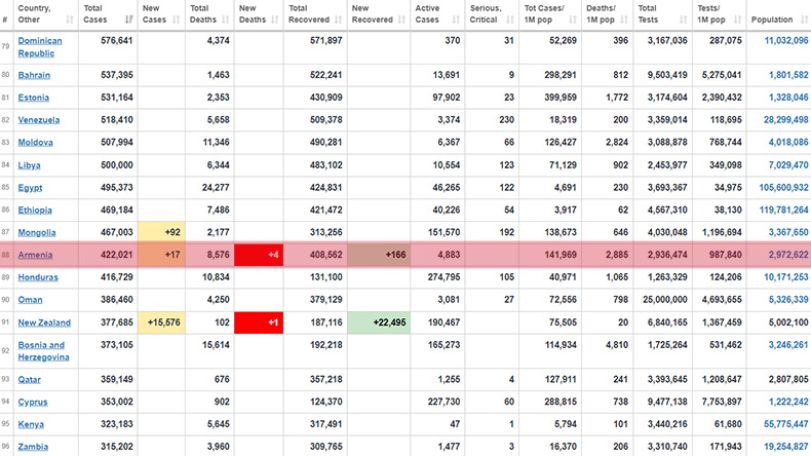Screen dimensions: 811x456
Task: Sort by New Recovered column arrows
Action: pyautogui.click(x=402, y=20)
